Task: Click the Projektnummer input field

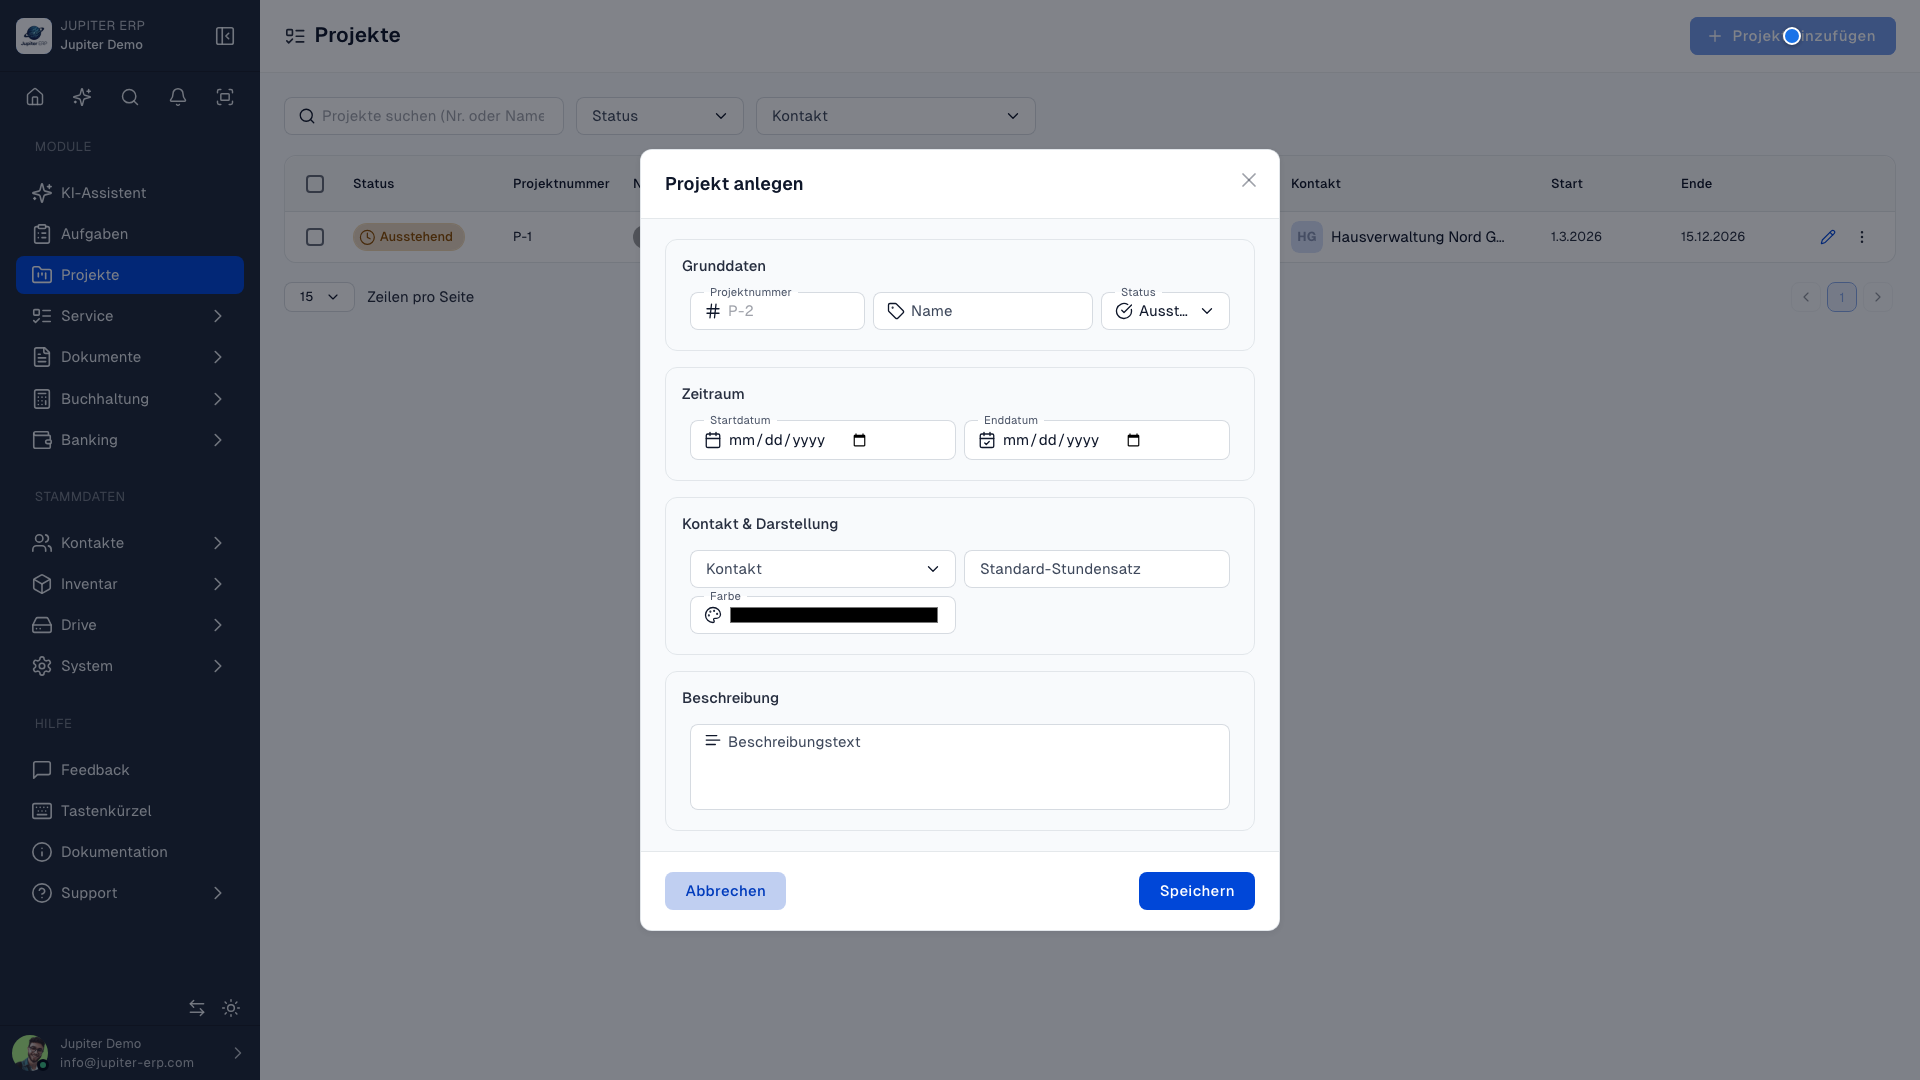Action: (x=777, y=311)
